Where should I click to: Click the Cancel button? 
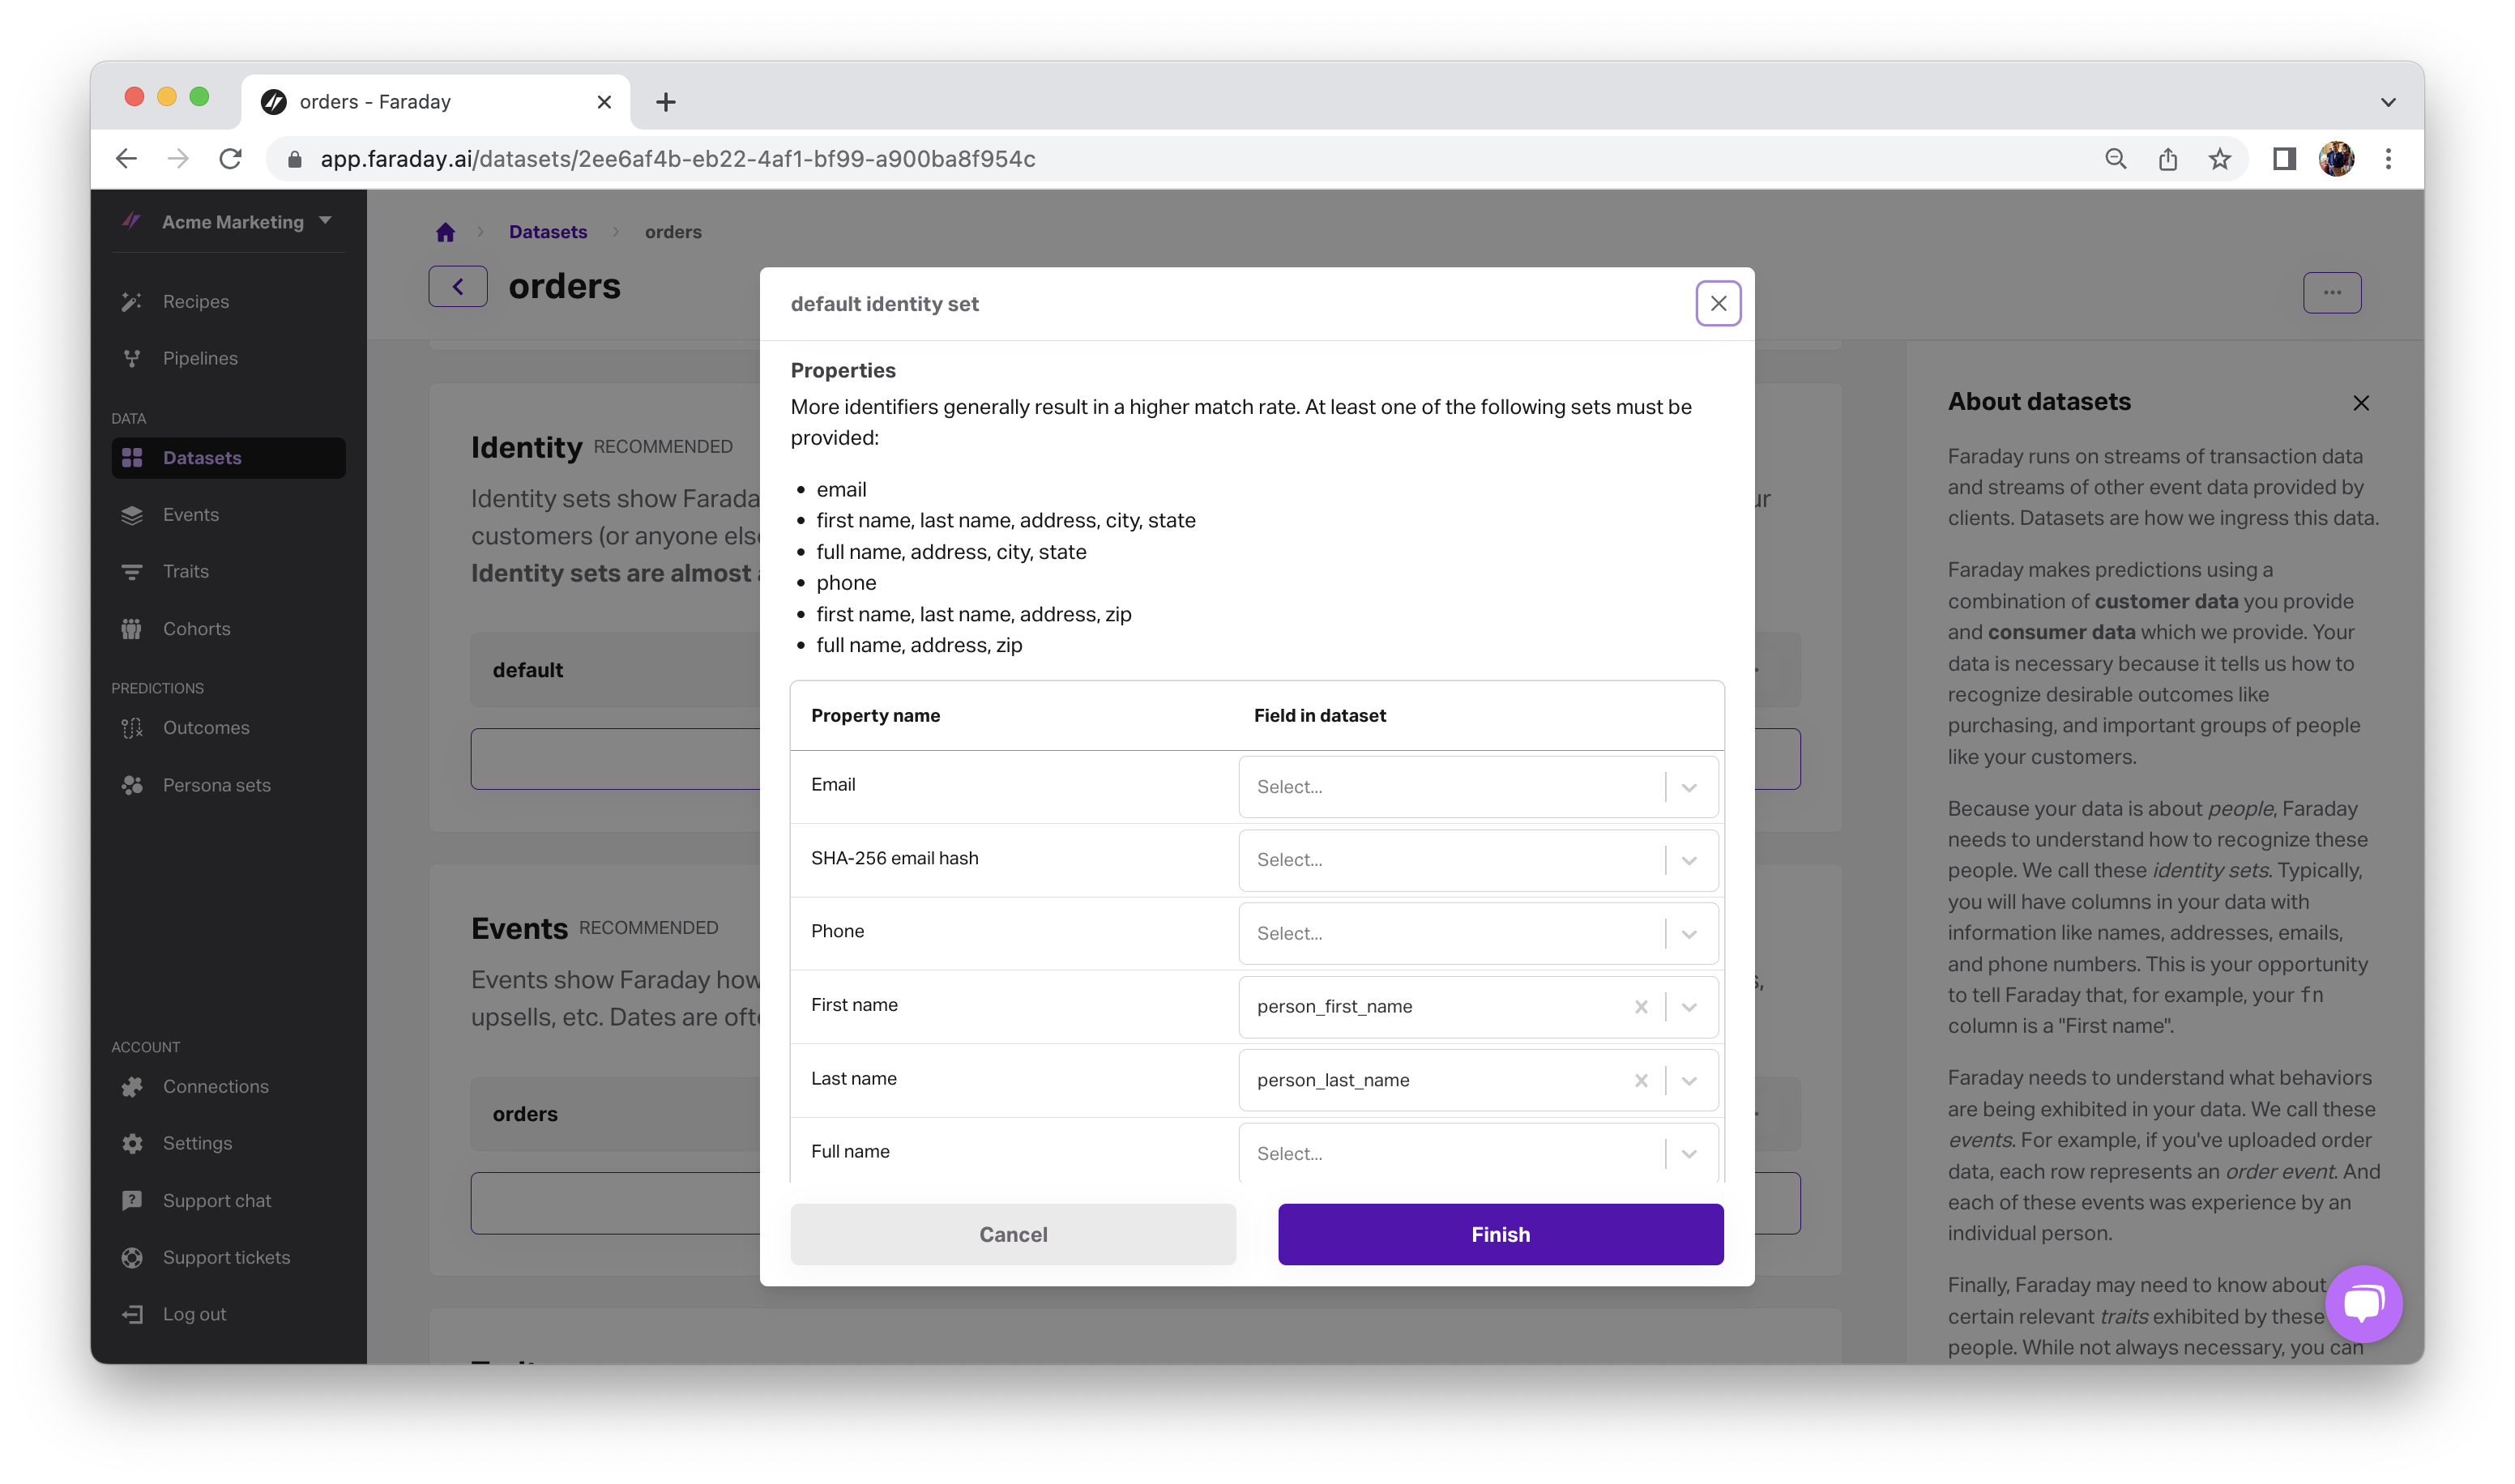1012,1234
